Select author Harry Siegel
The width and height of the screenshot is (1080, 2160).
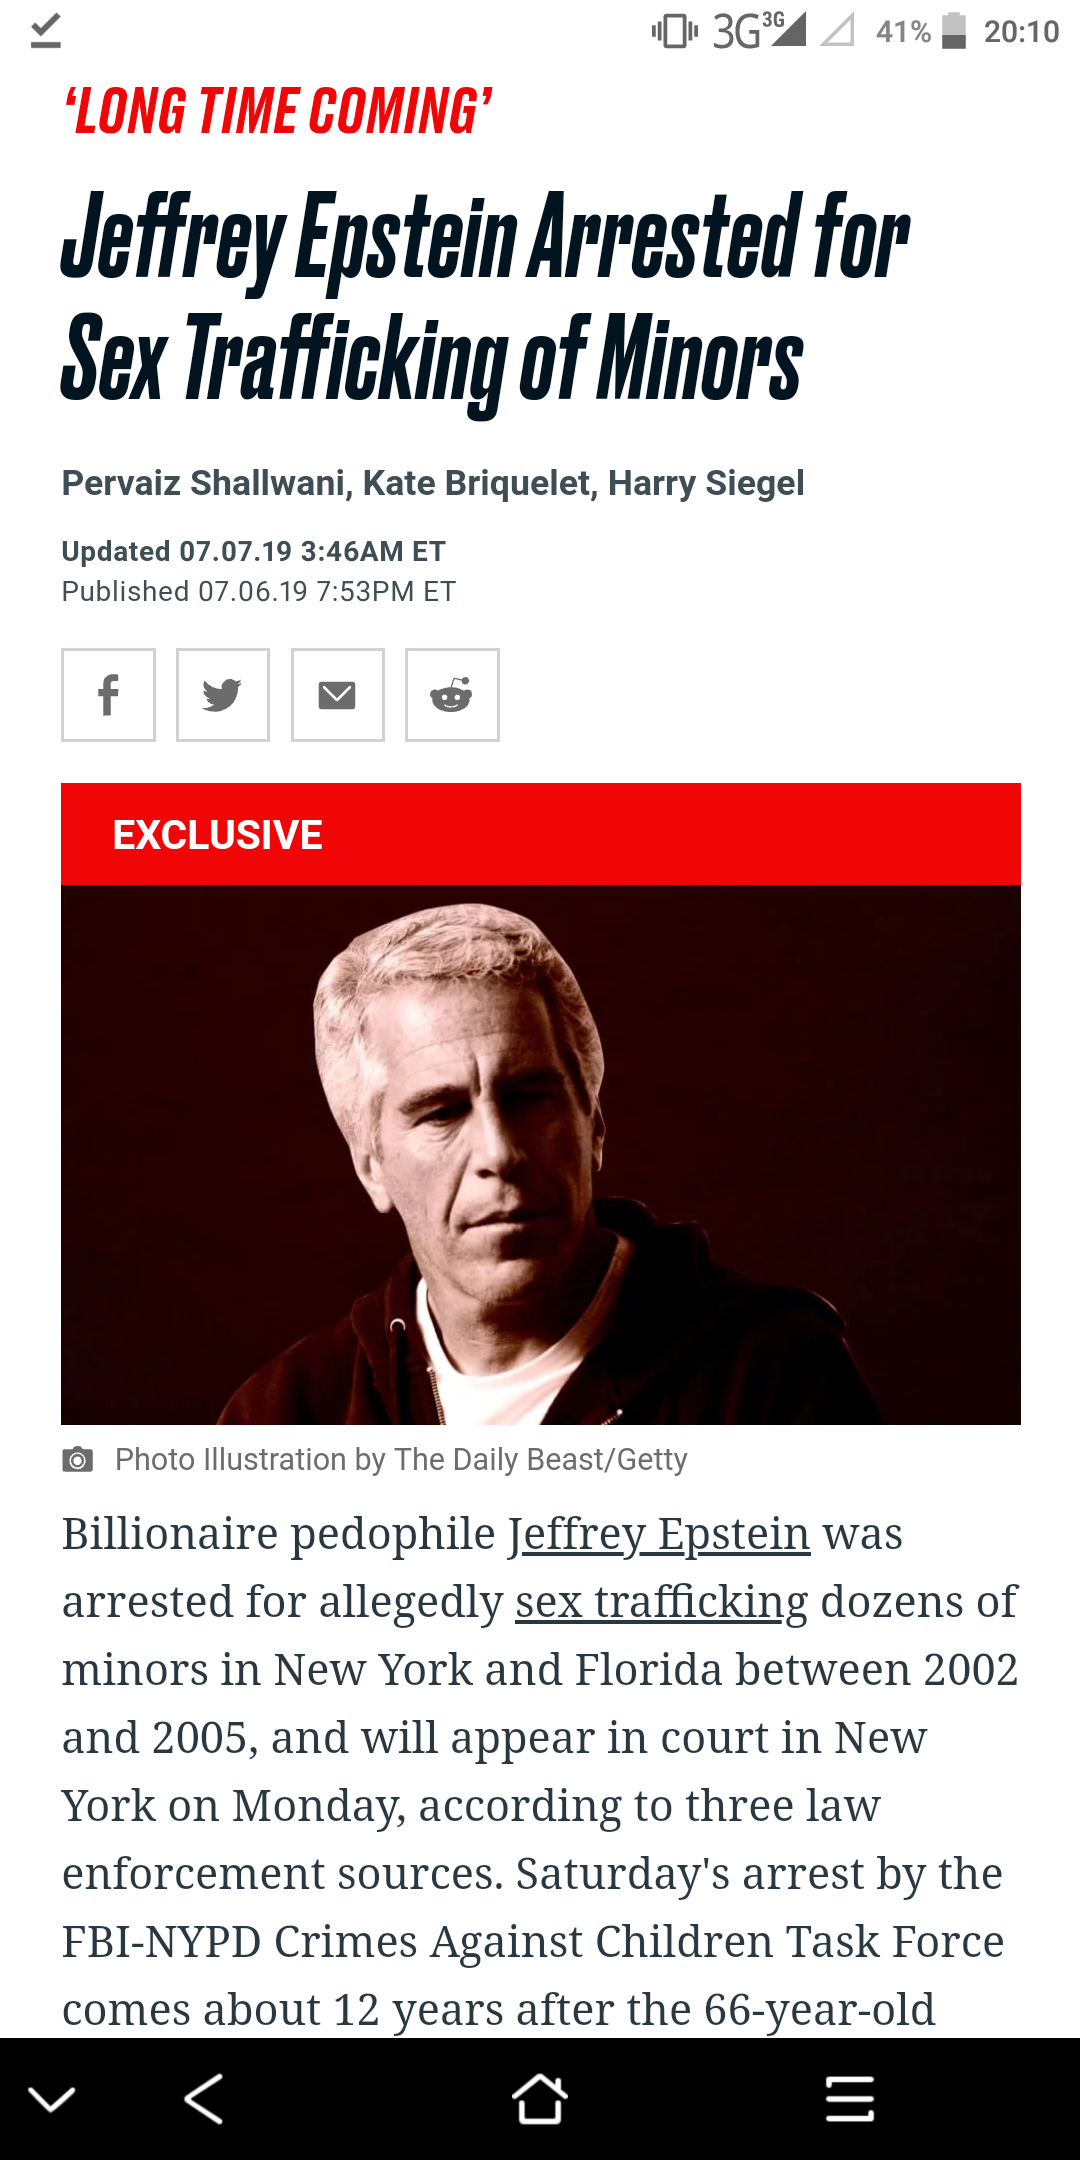tap(706, 483)
